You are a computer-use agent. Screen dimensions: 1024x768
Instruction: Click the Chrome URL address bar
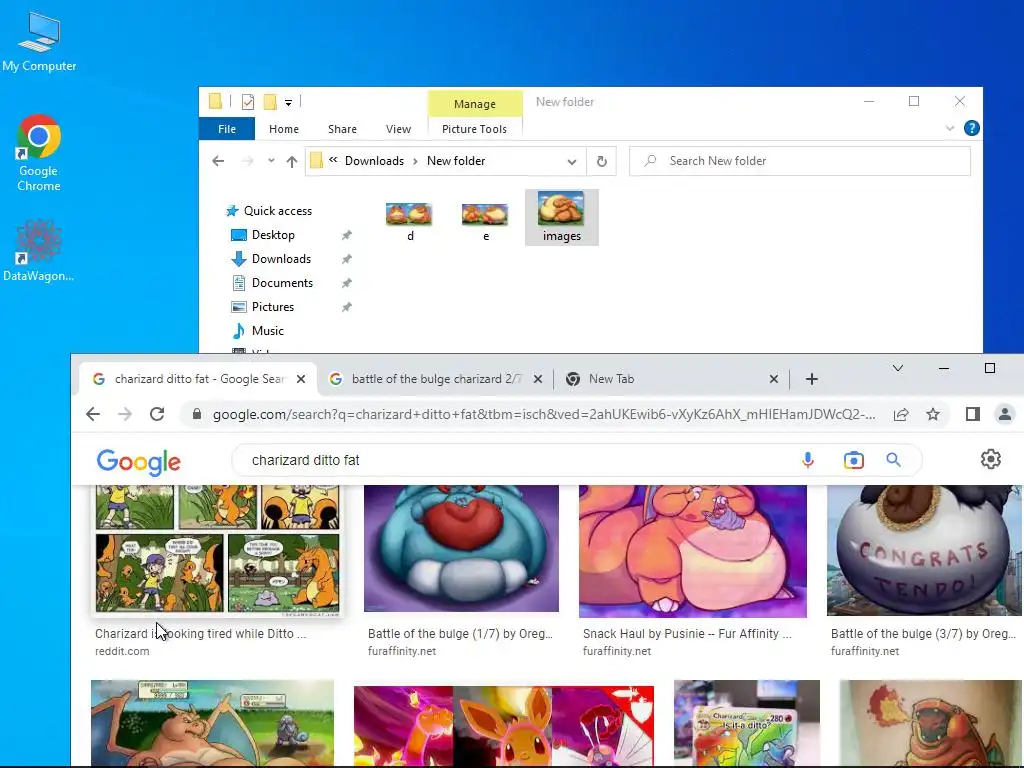pos(543,414)
